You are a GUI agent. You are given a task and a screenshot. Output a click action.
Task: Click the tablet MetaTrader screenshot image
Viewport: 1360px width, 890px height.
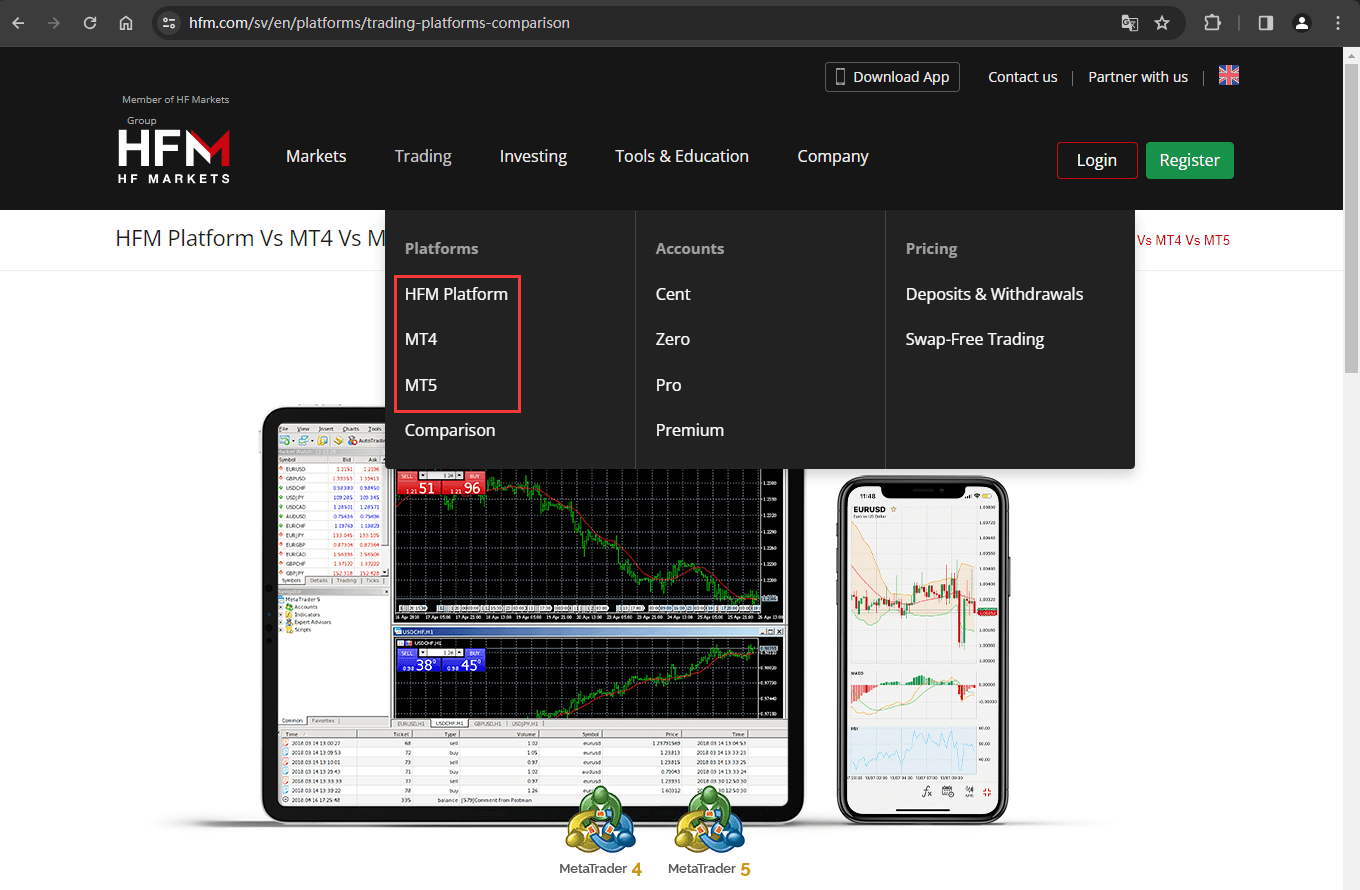click(x=533, y=615)
